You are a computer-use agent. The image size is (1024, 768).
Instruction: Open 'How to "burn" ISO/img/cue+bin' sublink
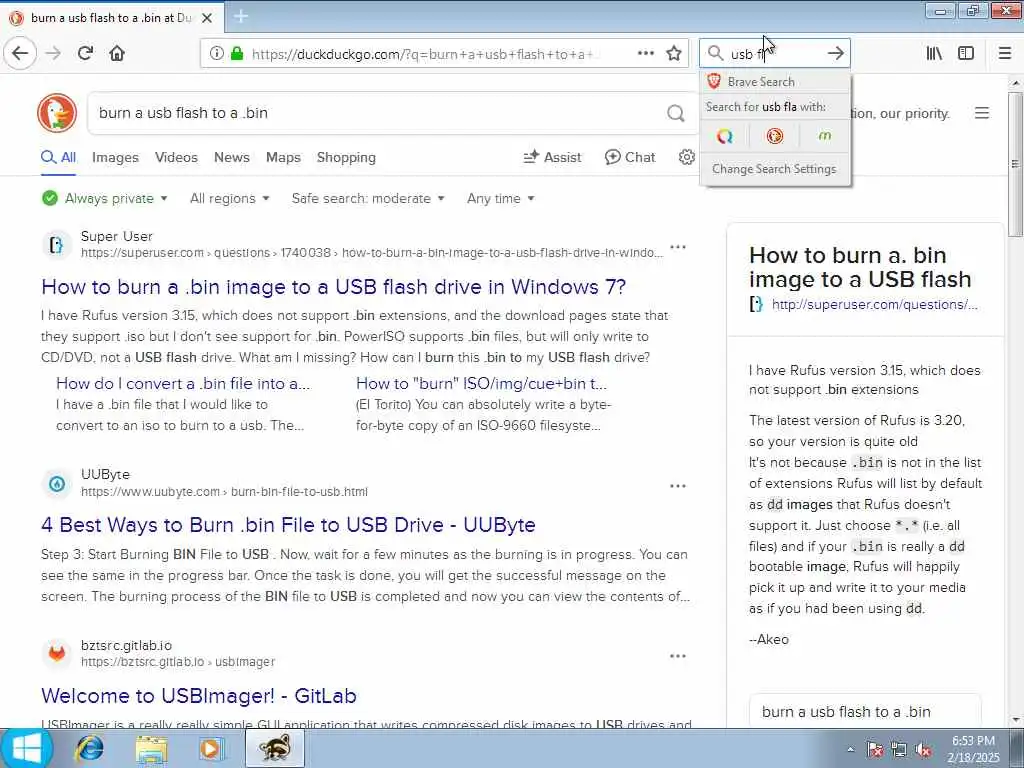click(x=481, y=383)
